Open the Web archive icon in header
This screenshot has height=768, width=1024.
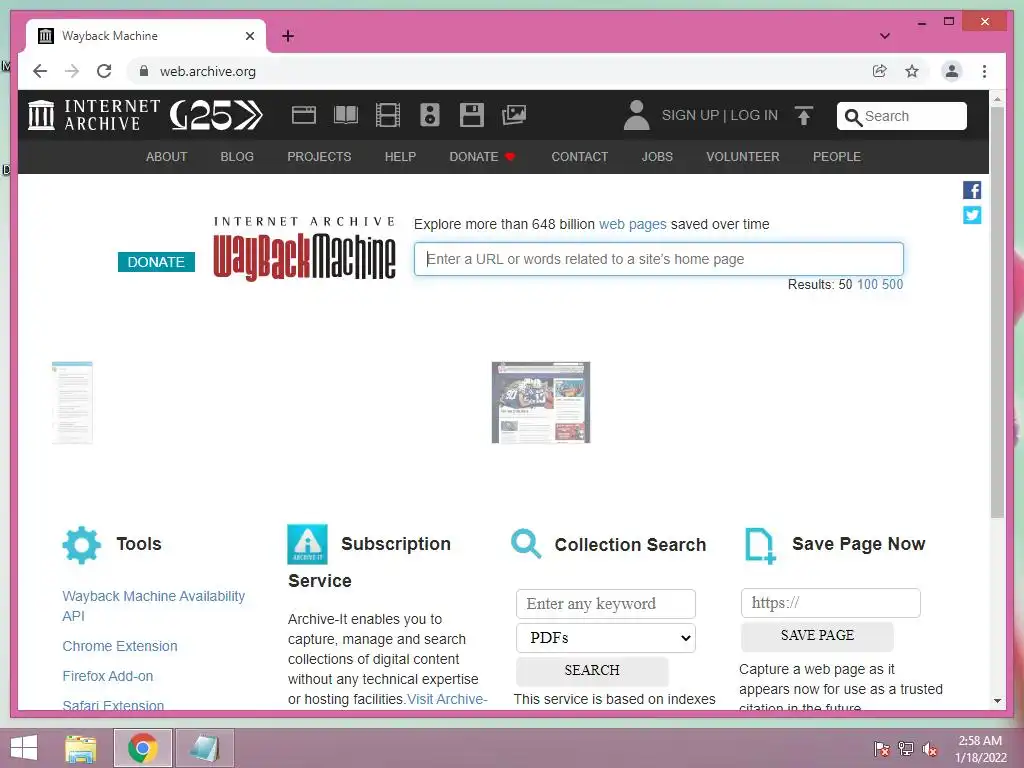(x=304, y=116)
